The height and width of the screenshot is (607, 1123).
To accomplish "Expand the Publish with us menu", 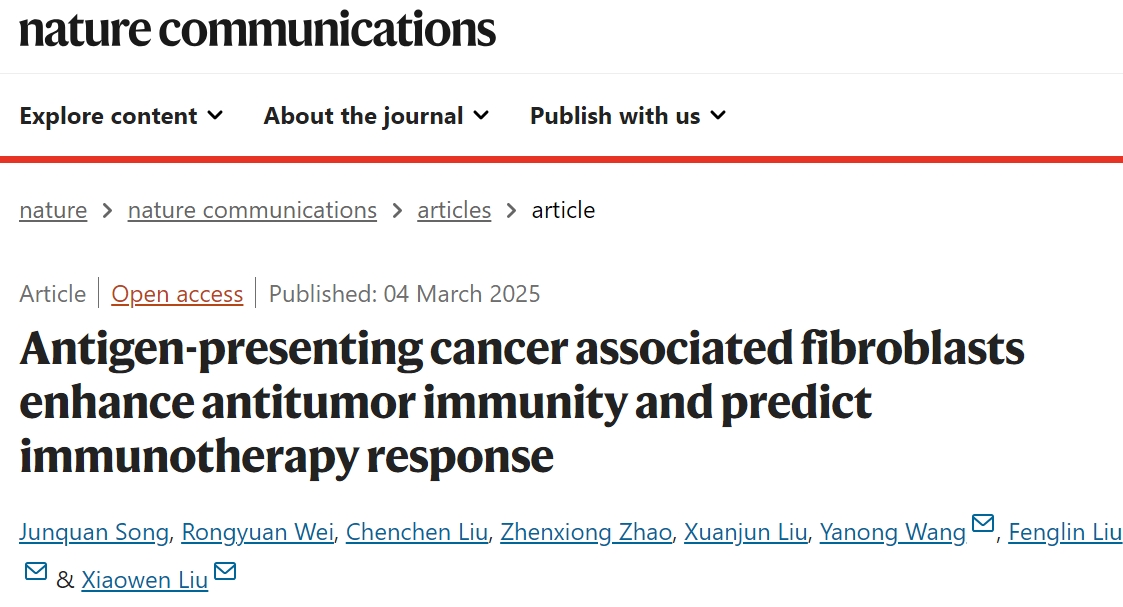I will [x=628, y=116].
